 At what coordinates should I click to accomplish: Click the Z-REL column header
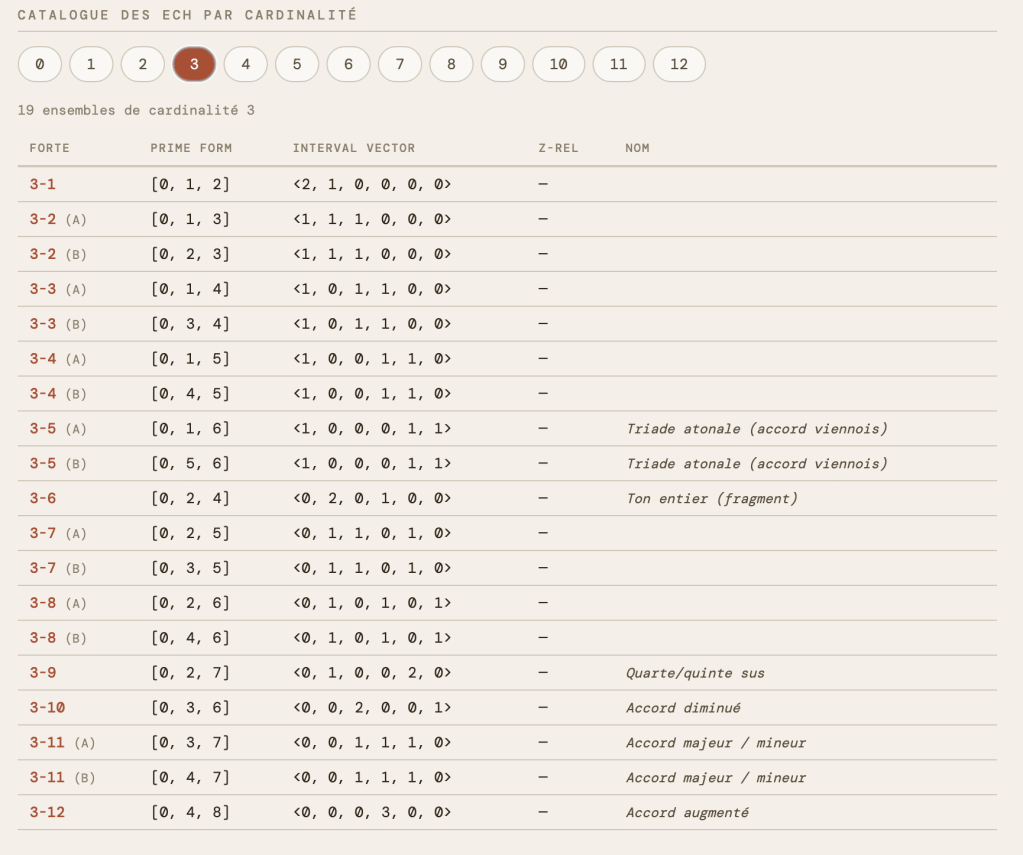(558, 148)
